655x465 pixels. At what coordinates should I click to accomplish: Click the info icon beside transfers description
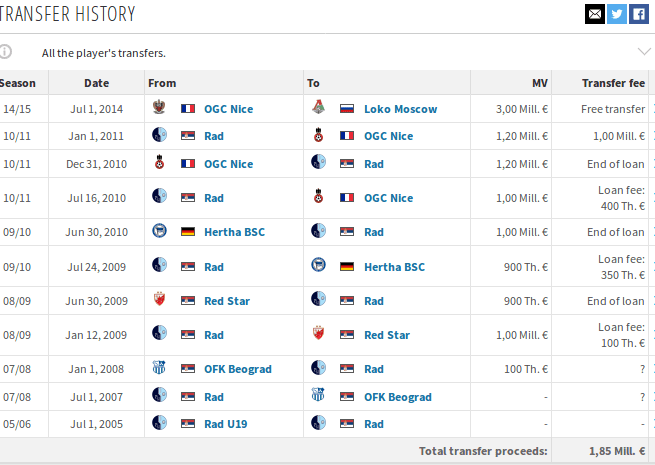tap(6, 52)
